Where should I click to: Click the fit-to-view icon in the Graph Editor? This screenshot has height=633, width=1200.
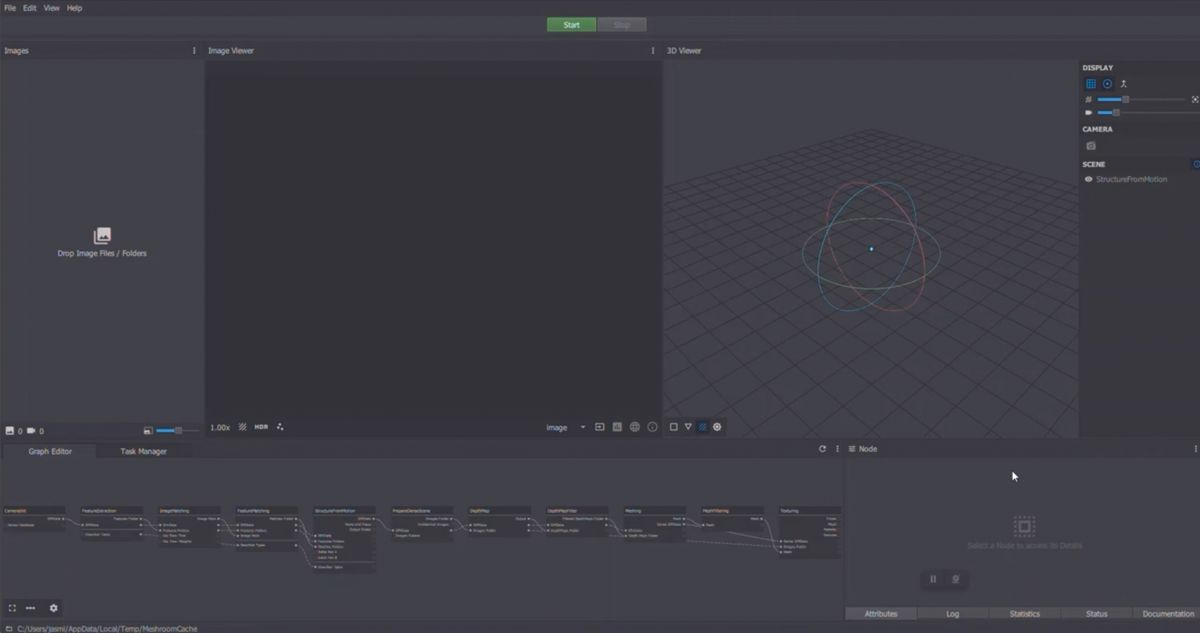pyautogui.click(x=12, y=608)
